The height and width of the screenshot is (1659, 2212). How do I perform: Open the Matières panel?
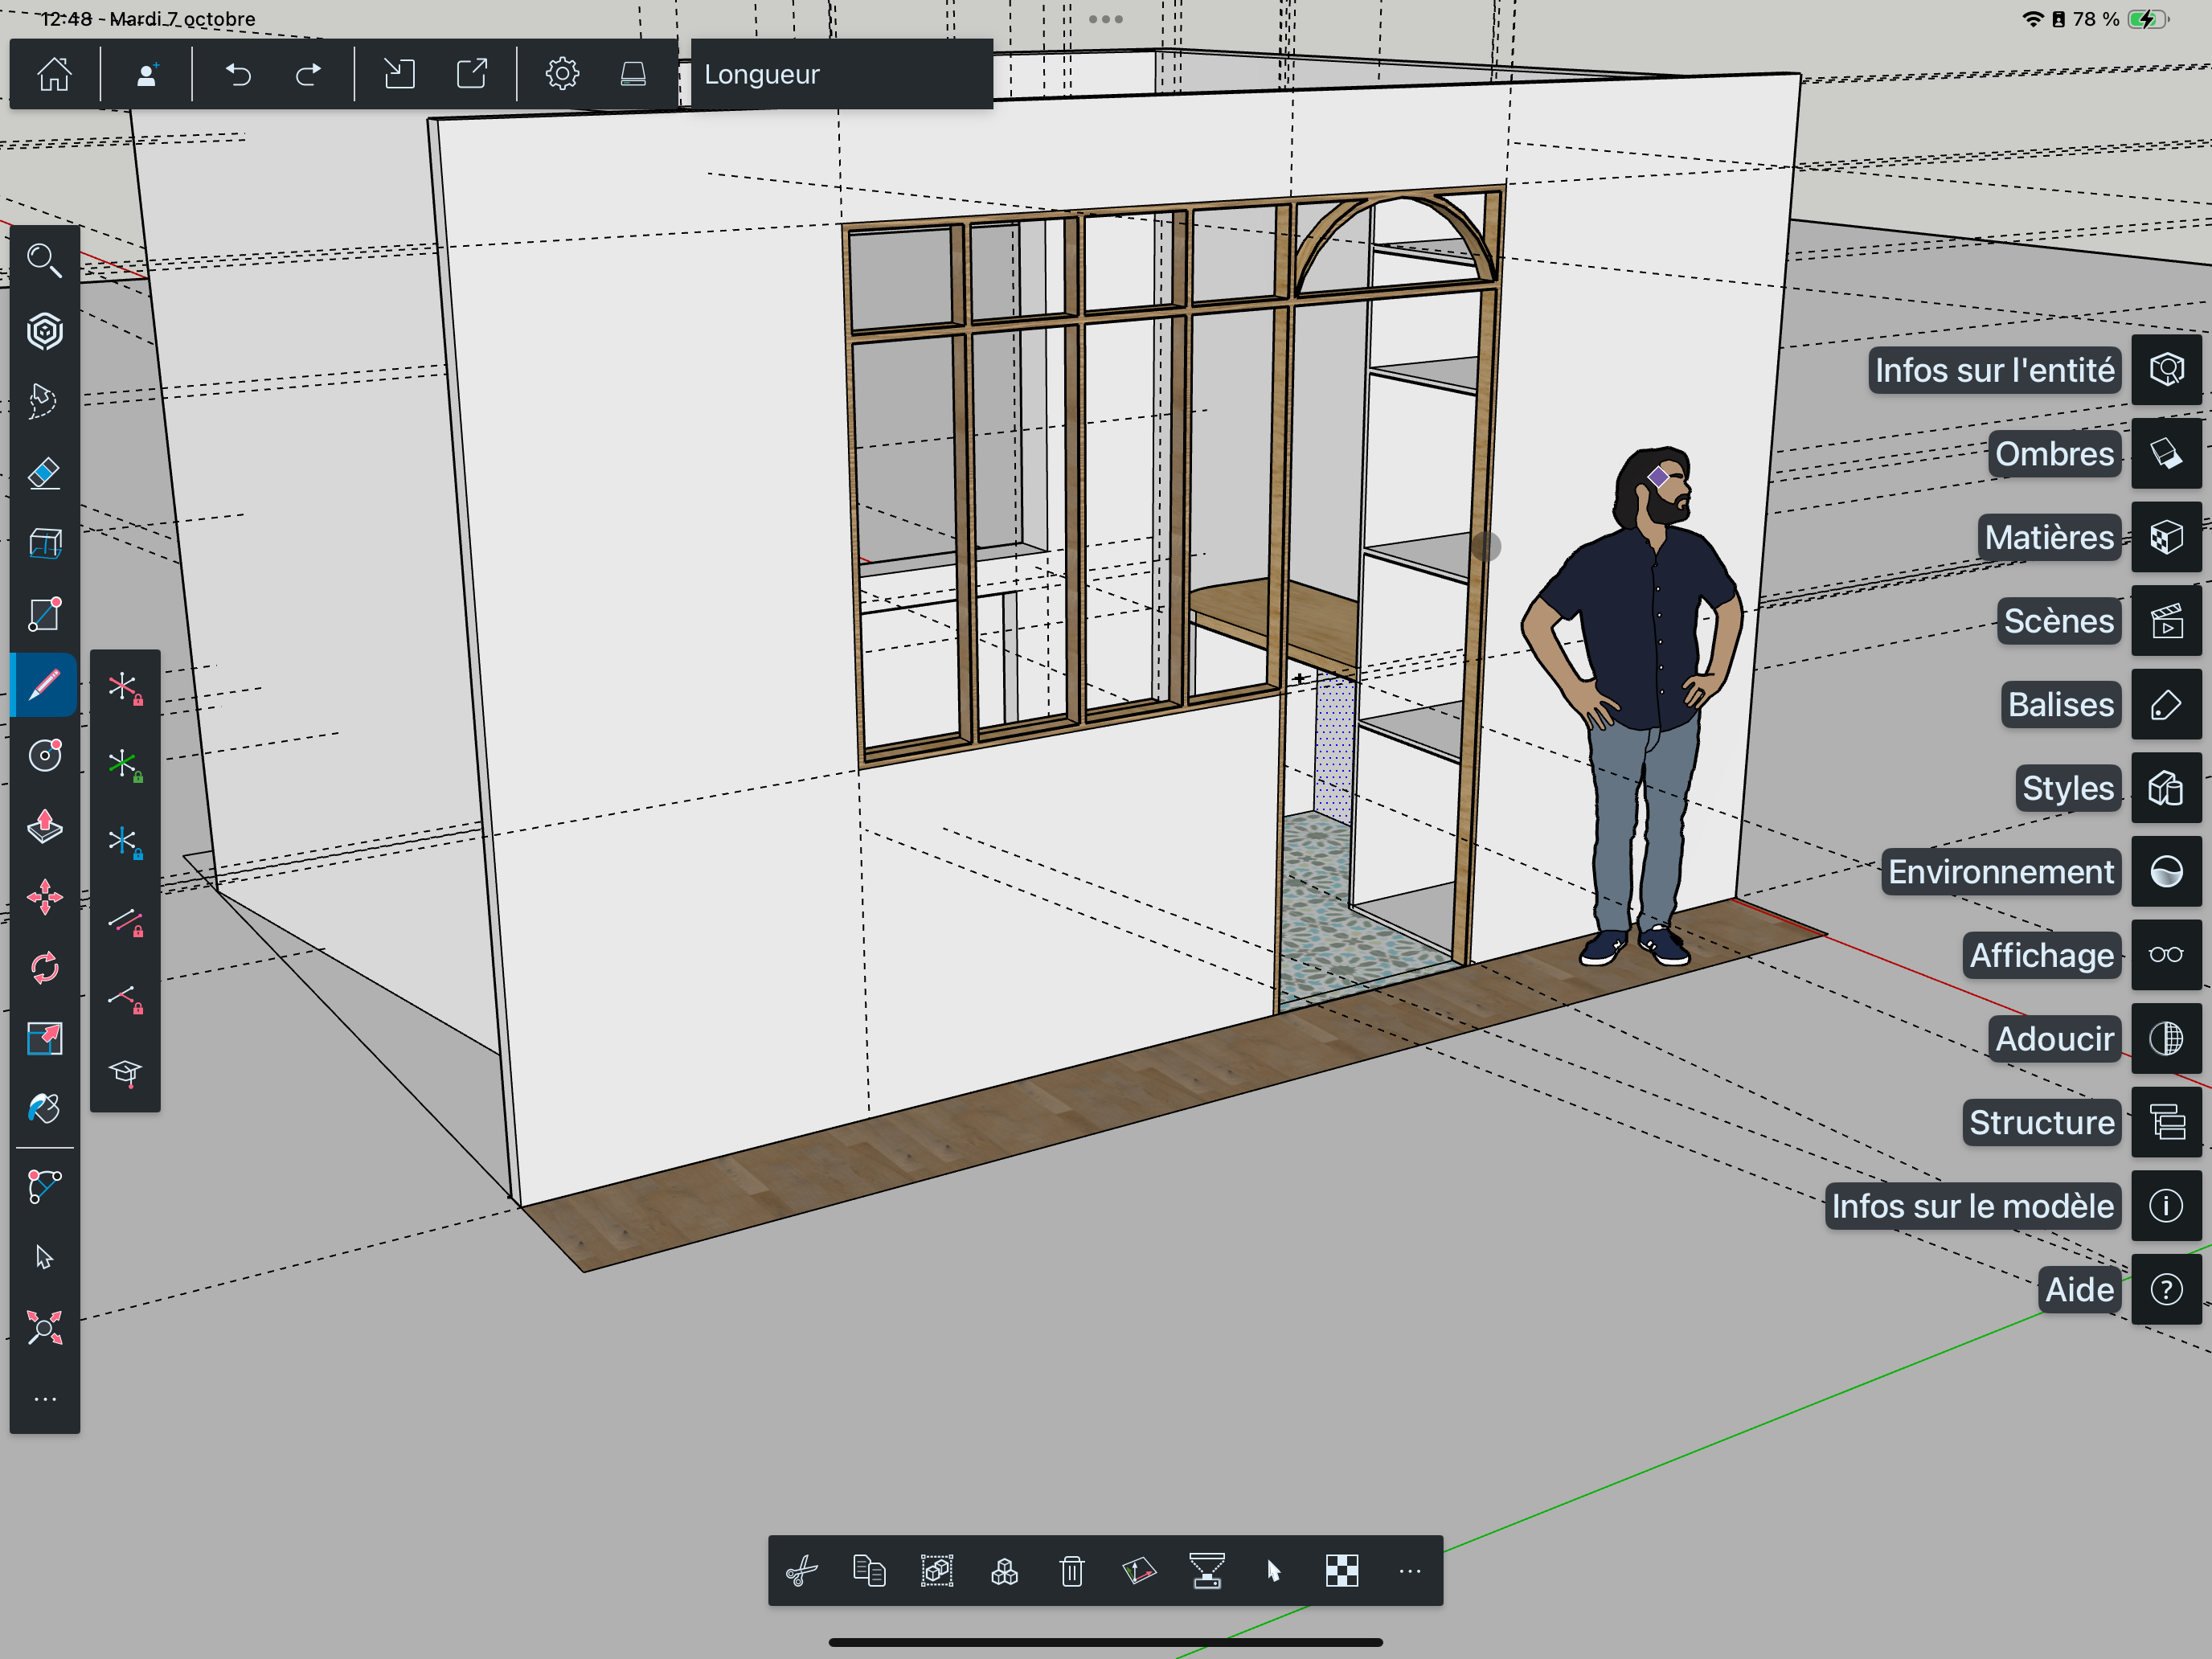click(2049, 537)
